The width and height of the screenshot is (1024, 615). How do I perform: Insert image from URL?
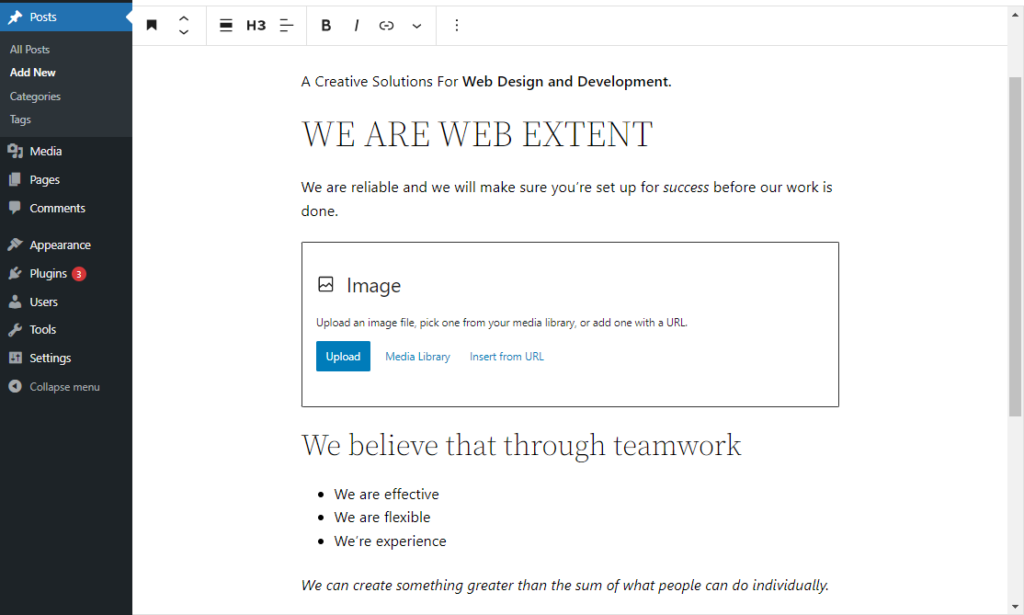point(506,356)
